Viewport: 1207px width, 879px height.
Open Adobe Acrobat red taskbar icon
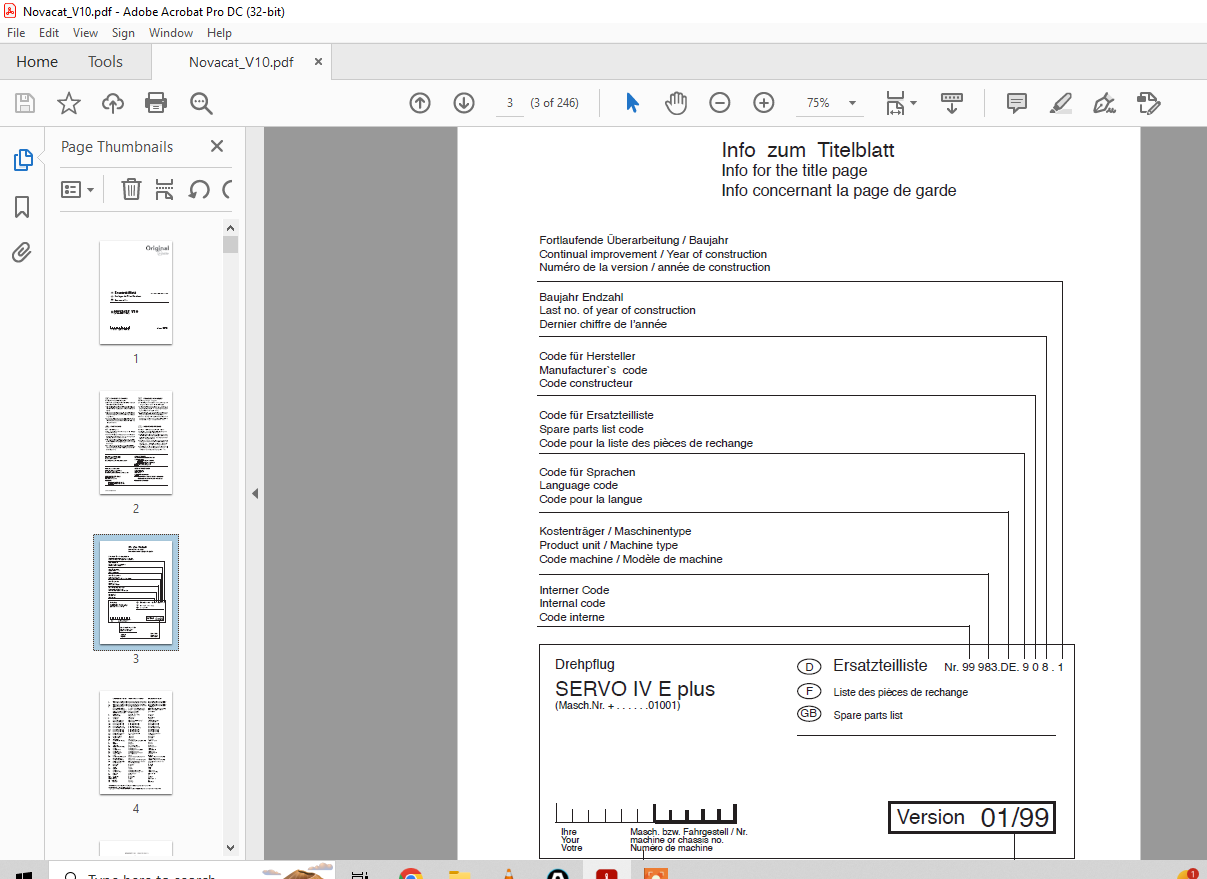607,872
